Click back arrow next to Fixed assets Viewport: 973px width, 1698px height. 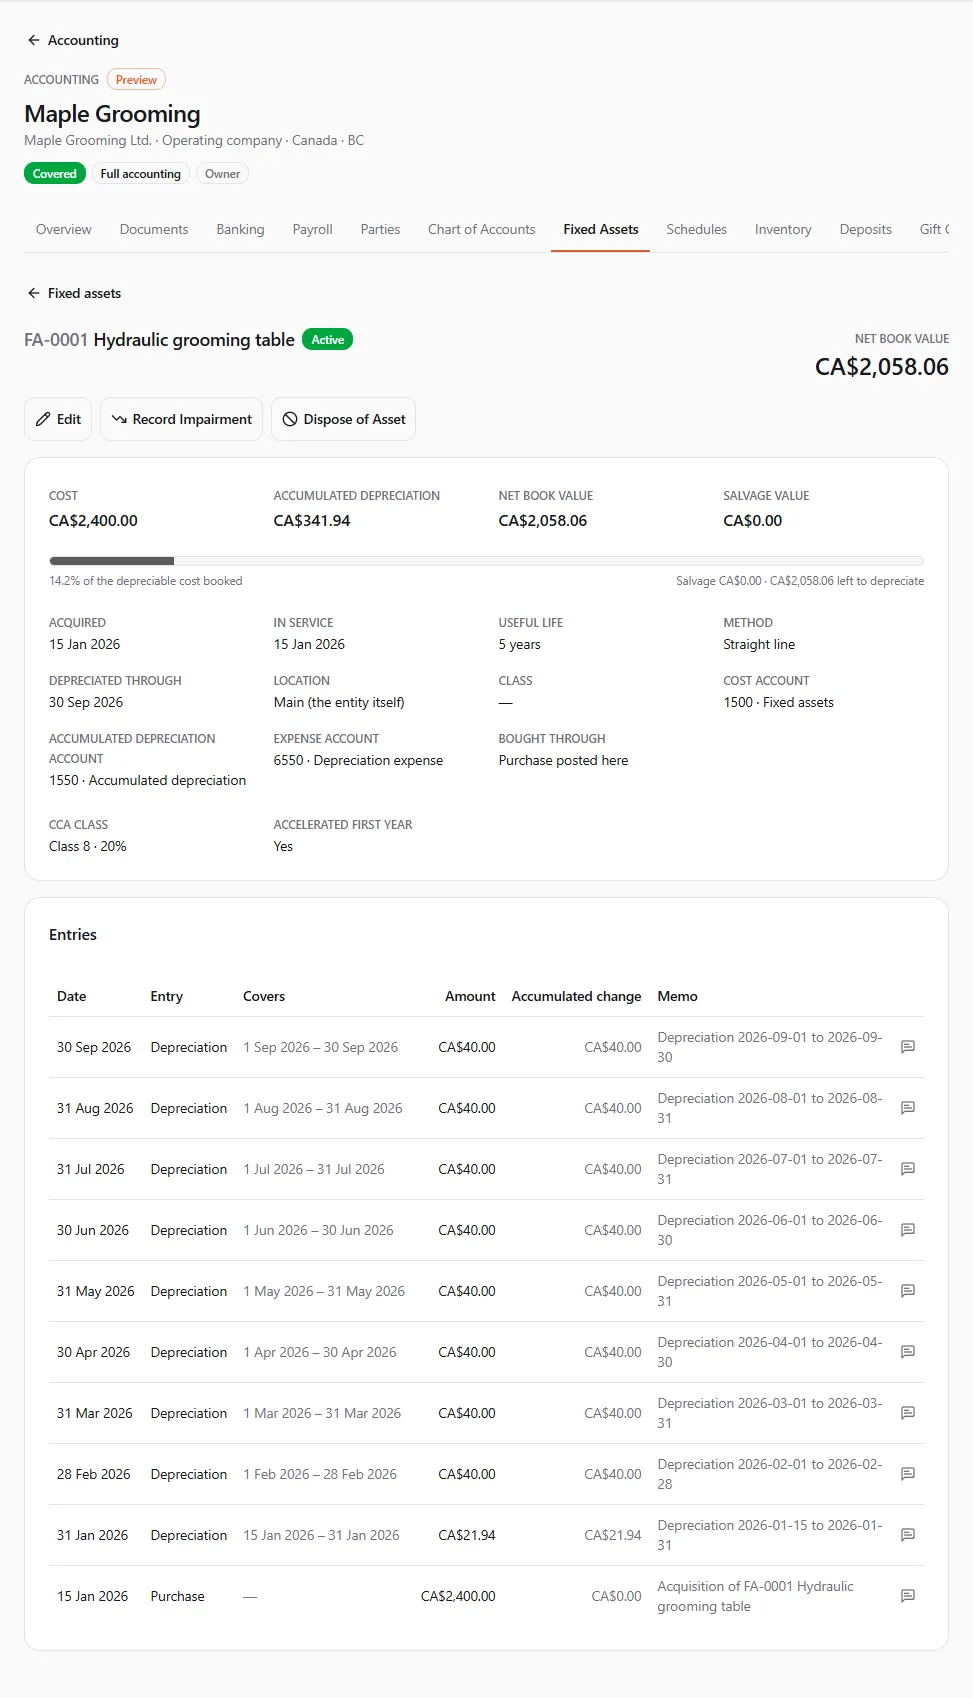34,293
